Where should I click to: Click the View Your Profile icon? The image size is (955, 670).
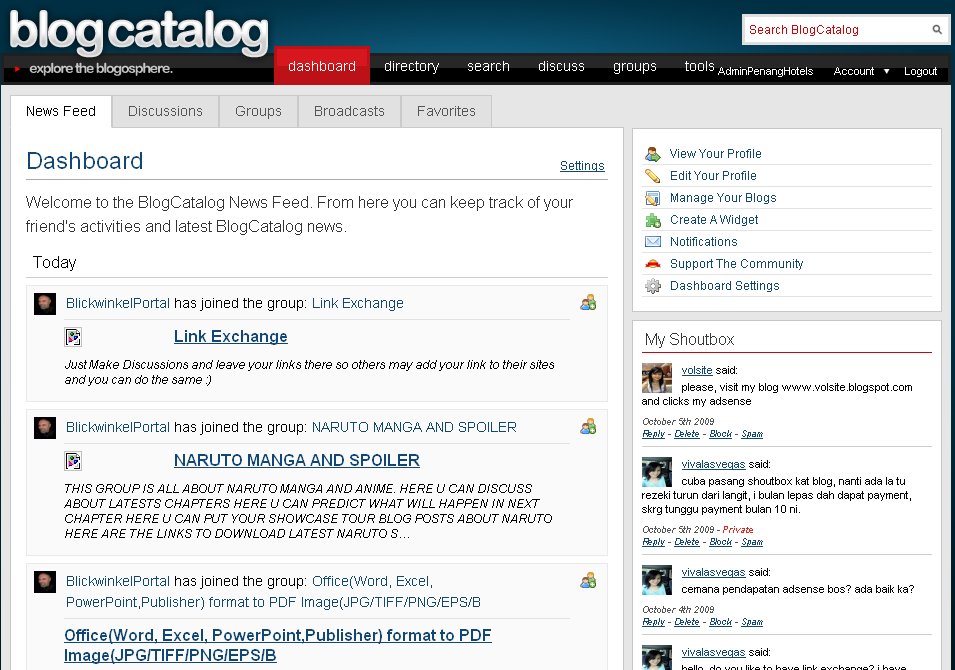[x=652, y=154]
